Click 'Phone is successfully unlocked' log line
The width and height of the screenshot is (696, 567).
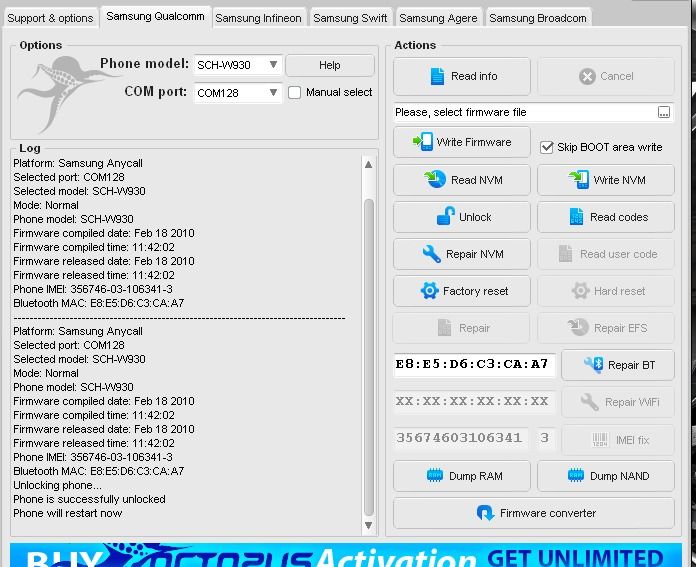[89, 499]
